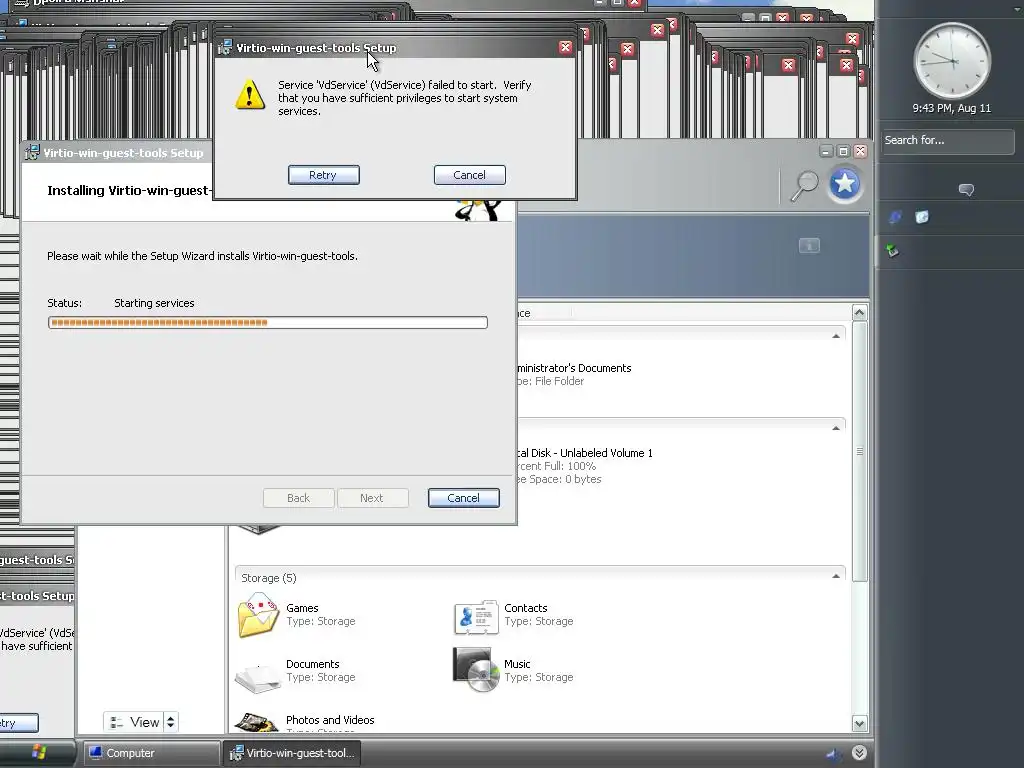Collapse the group containing Administrator's Documents
Viewport: 1024px width, 768px height.
click(836, 336)
